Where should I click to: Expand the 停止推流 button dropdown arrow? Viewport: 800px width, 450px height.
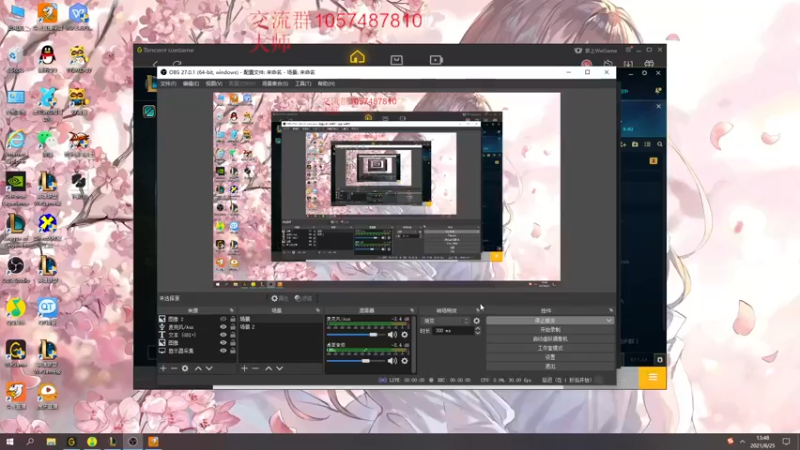tap(609, 320)
